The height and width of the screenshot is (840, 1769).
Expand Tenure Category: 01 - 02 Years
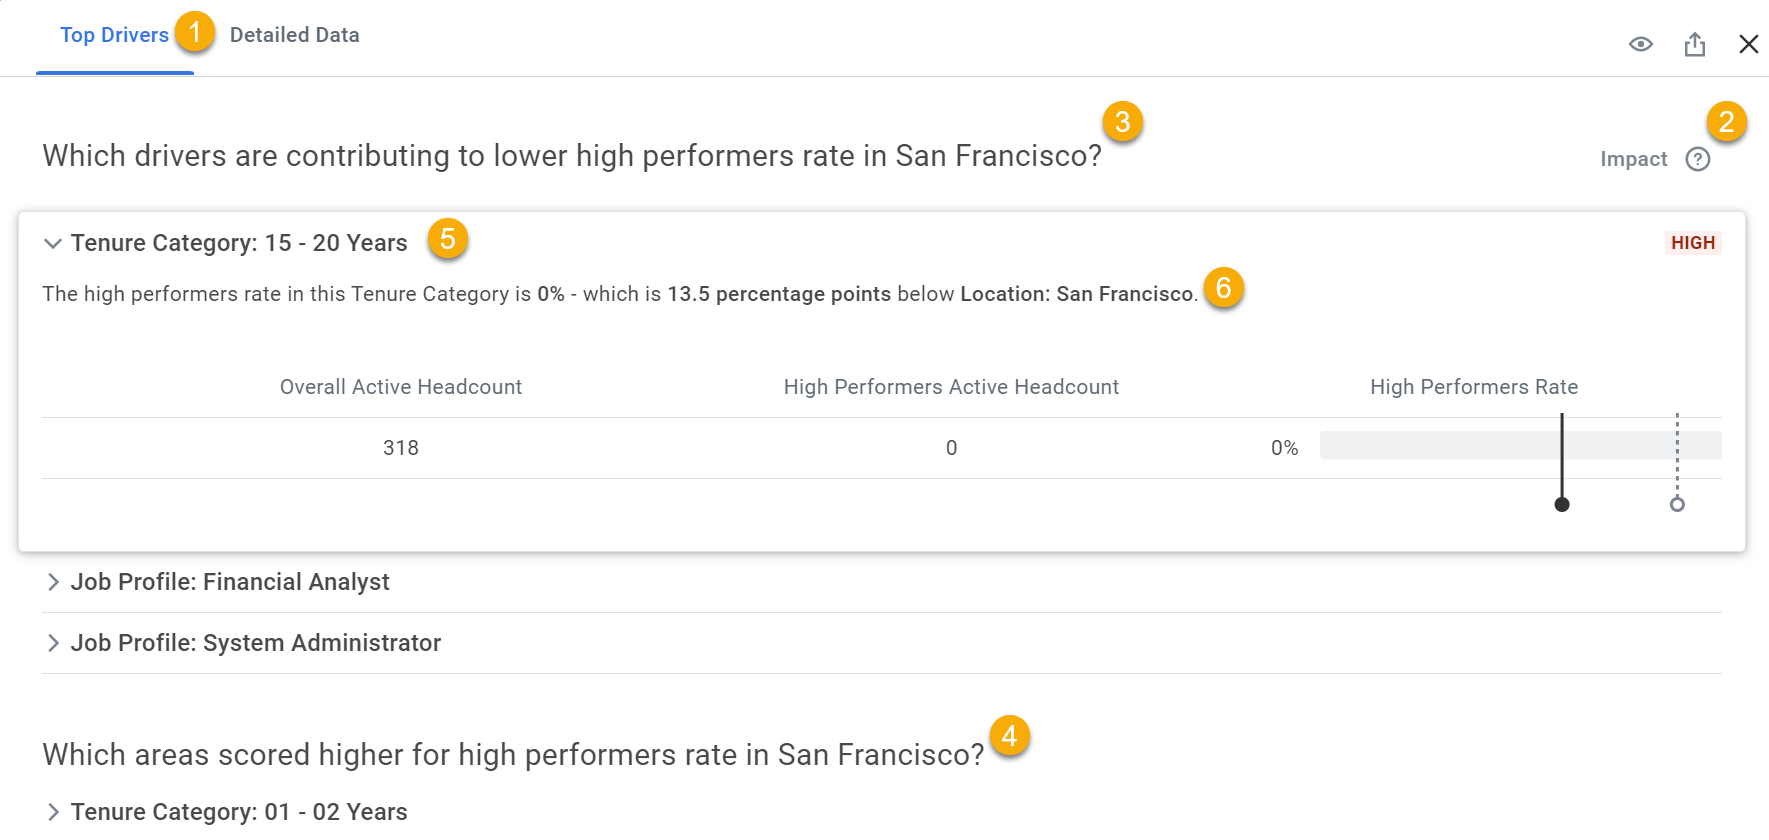tap(53, 812)
